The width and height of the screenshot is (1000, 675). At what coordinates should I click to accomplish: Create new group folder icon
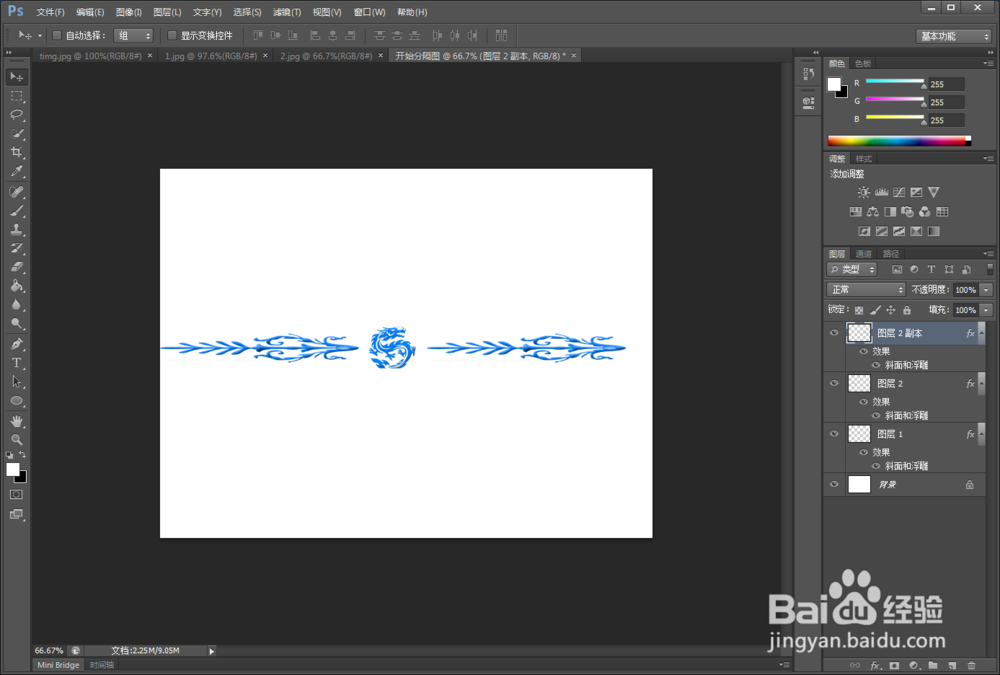point(933,665)
